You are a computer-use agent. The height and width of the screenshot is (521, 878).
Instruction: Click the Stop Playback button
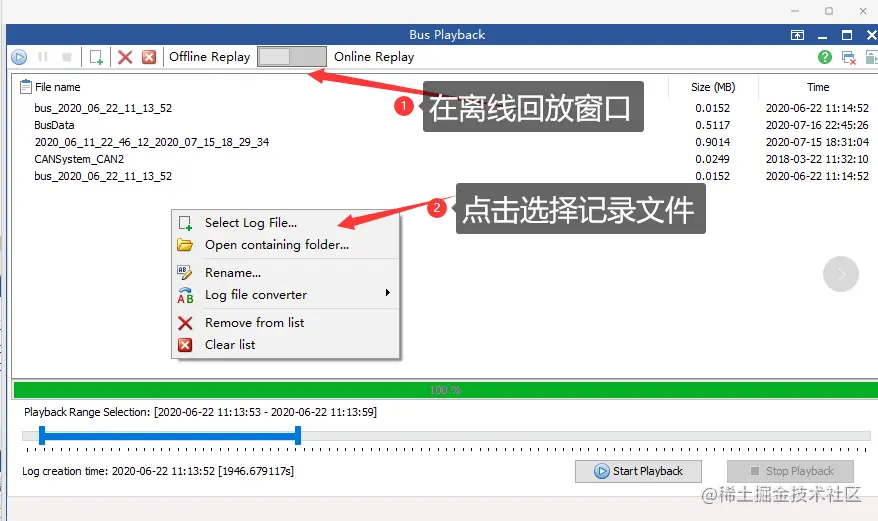click(791, 471)
